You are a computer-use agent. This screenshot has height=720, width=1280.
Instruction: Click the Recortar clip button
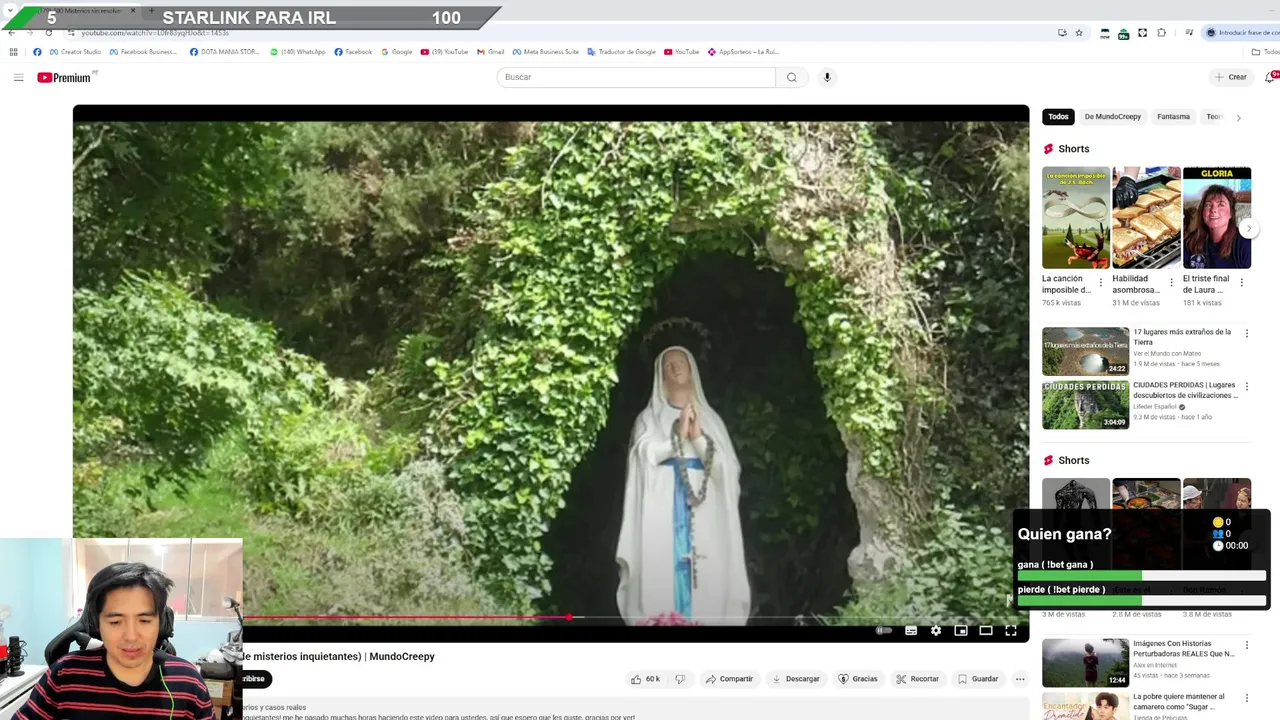(917, 679)
